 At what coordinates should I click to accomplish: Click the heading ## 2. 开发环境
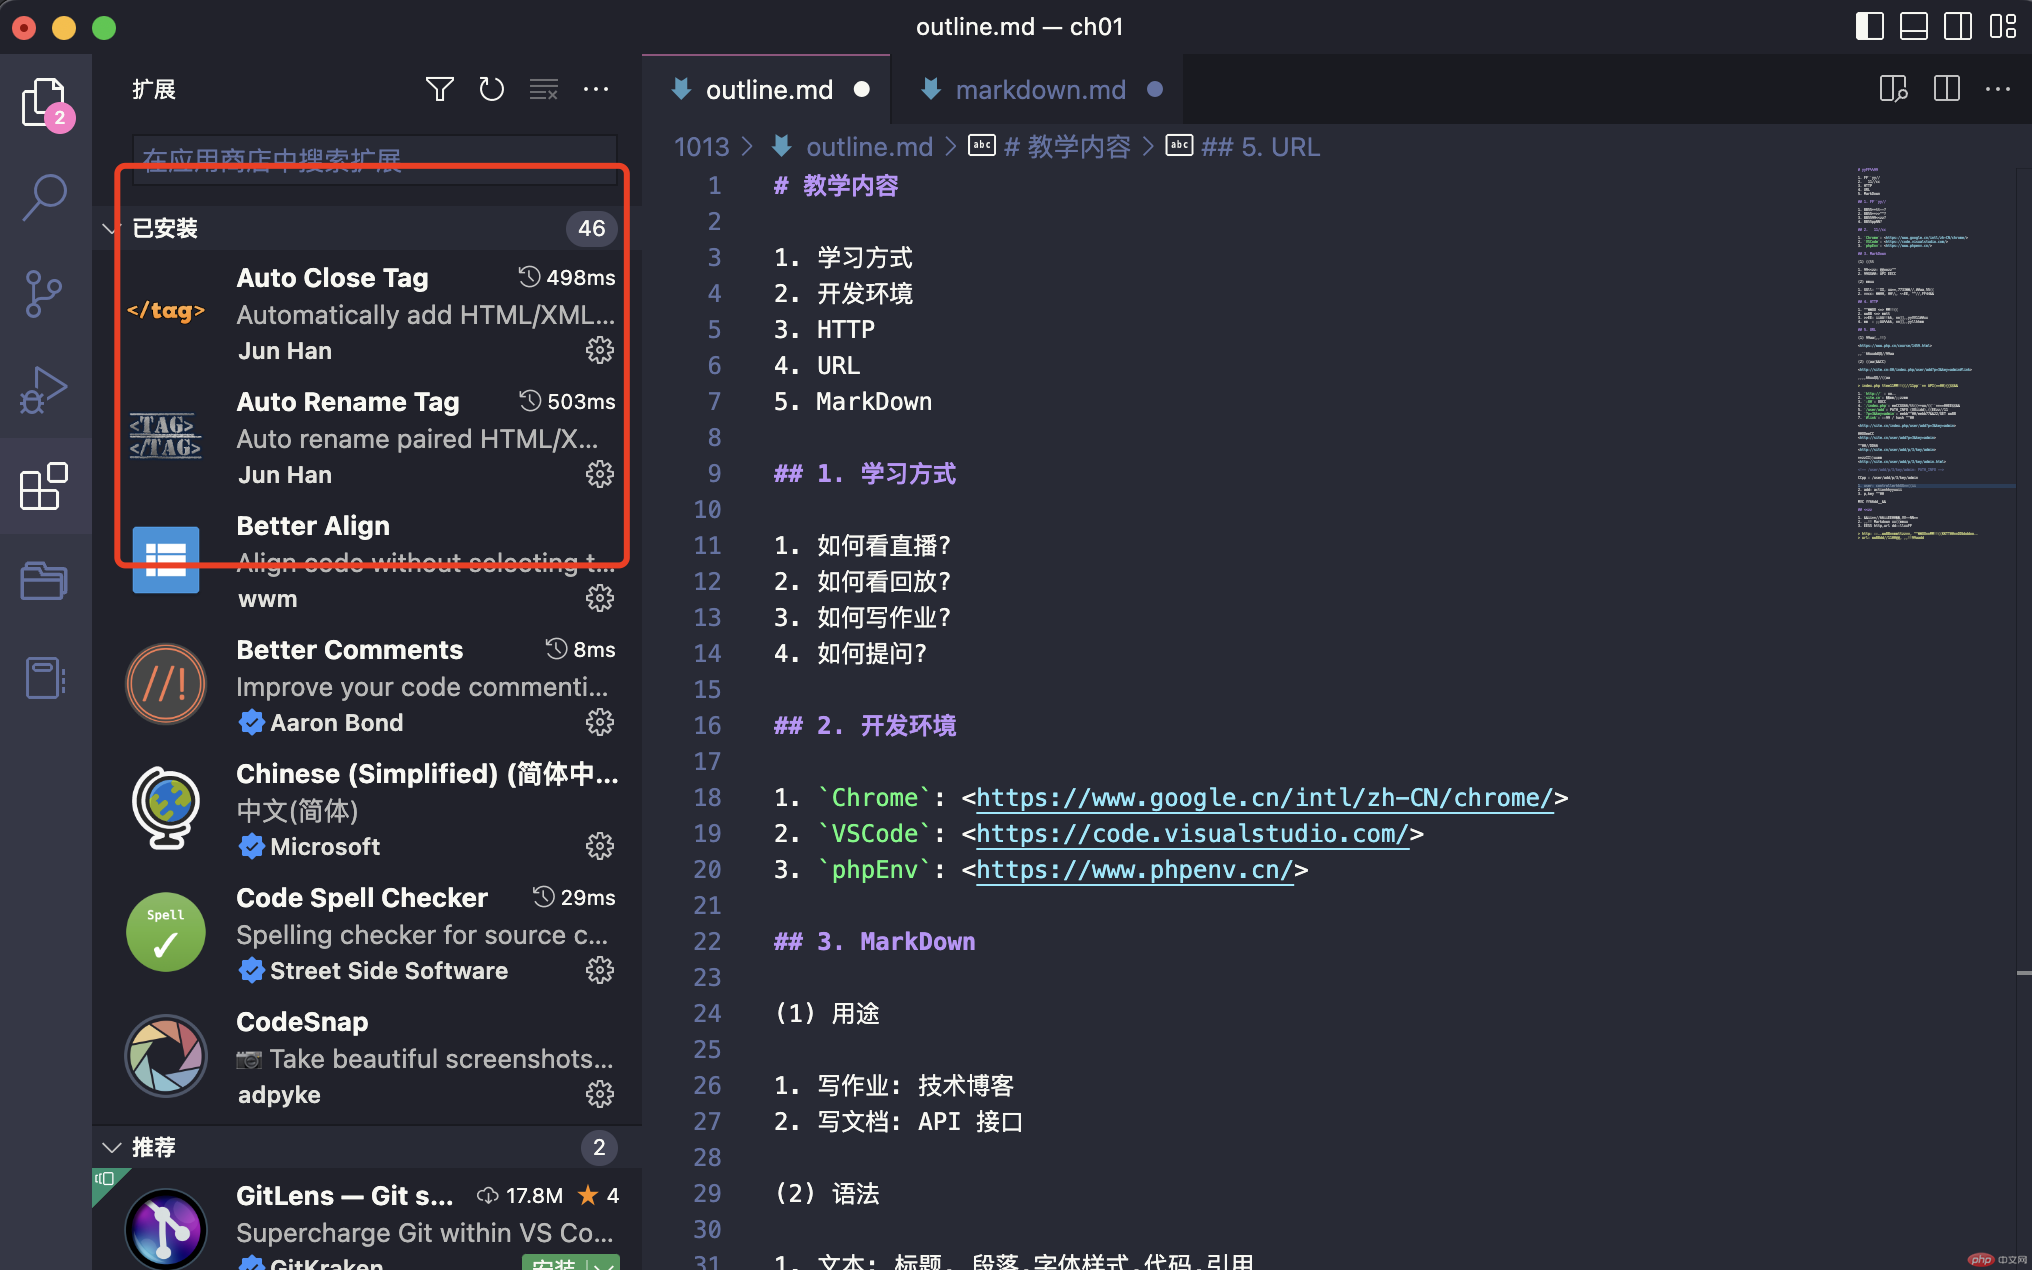865,725
